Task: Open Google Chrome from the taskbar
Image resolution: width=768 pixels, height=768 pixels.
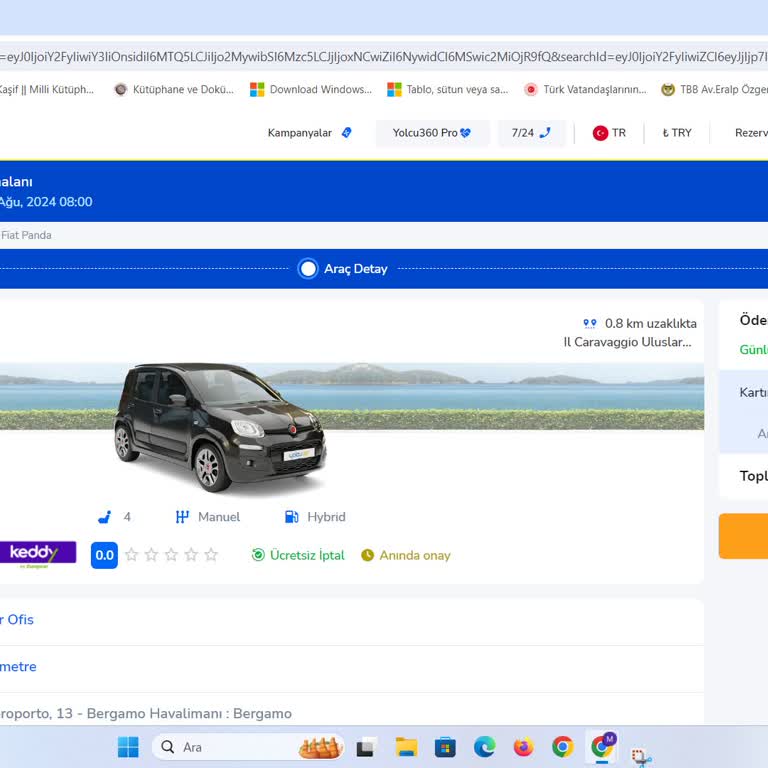Action: click(563, 747)
